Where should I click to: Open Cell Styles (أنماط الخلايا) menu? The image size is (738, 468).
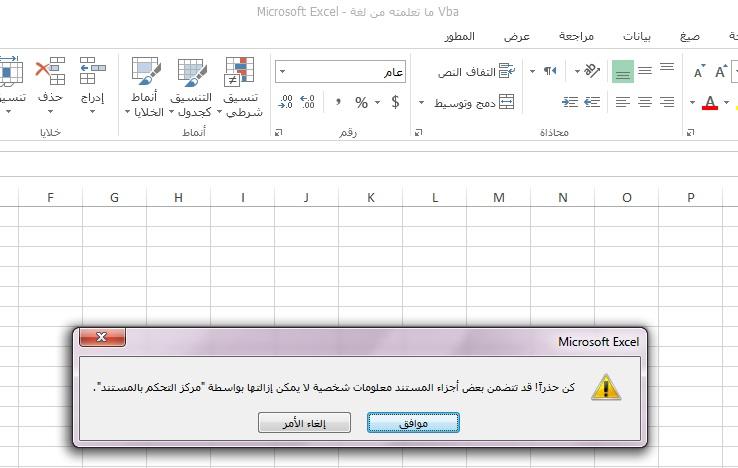click(x=145, y=87)
